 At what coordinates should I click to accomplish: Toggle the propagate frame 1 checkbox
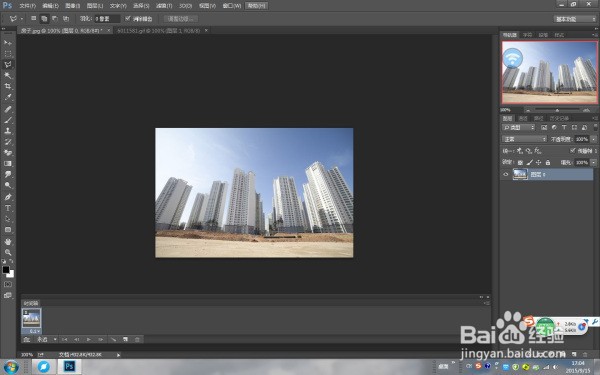(572, 151)
